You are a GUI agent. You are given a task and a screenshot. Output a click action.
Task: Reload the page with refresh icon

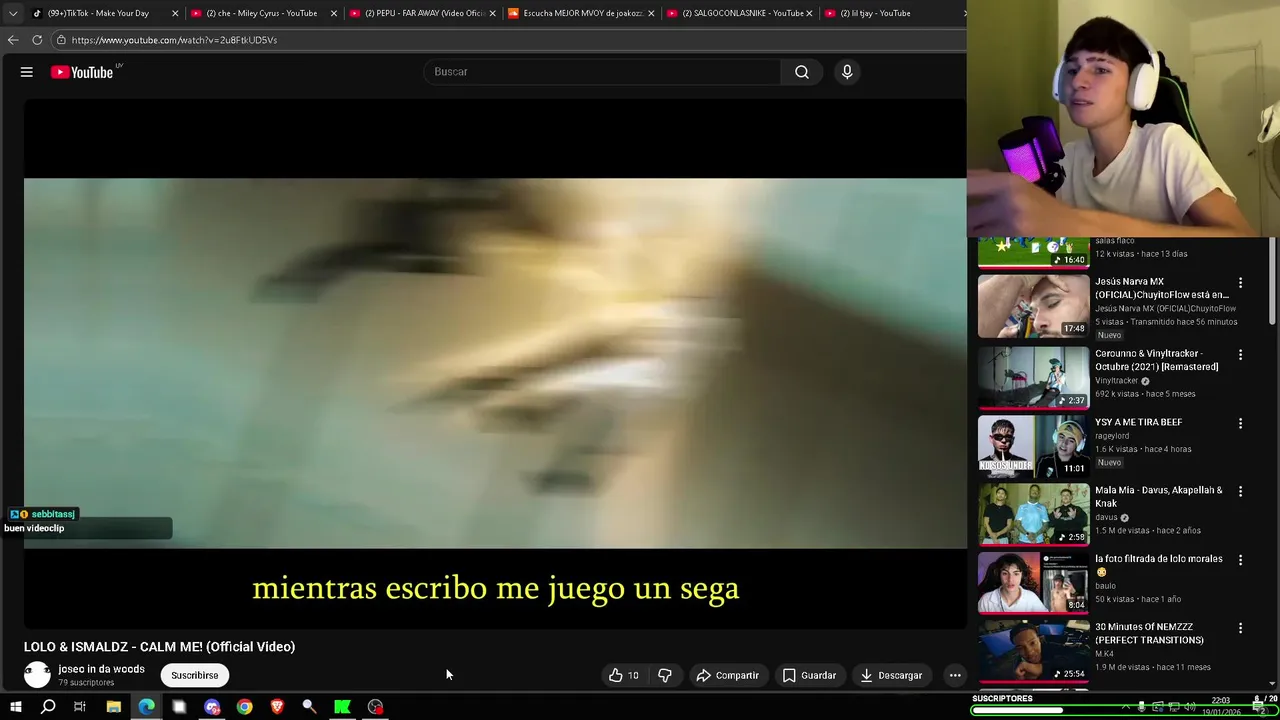coord(37,40)
